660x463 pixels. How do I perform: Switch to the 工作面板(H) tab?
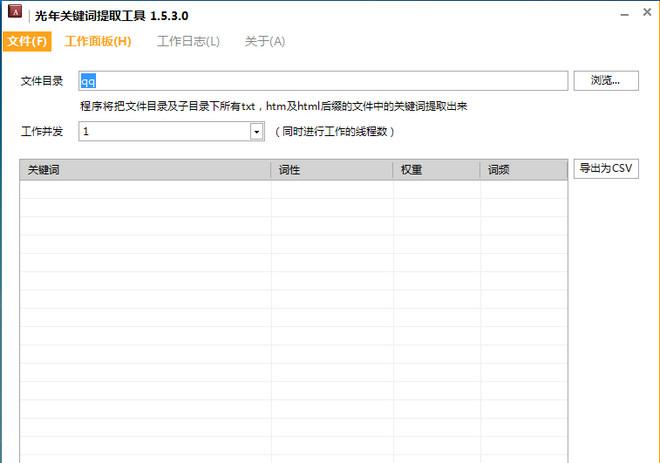(97, 41)
